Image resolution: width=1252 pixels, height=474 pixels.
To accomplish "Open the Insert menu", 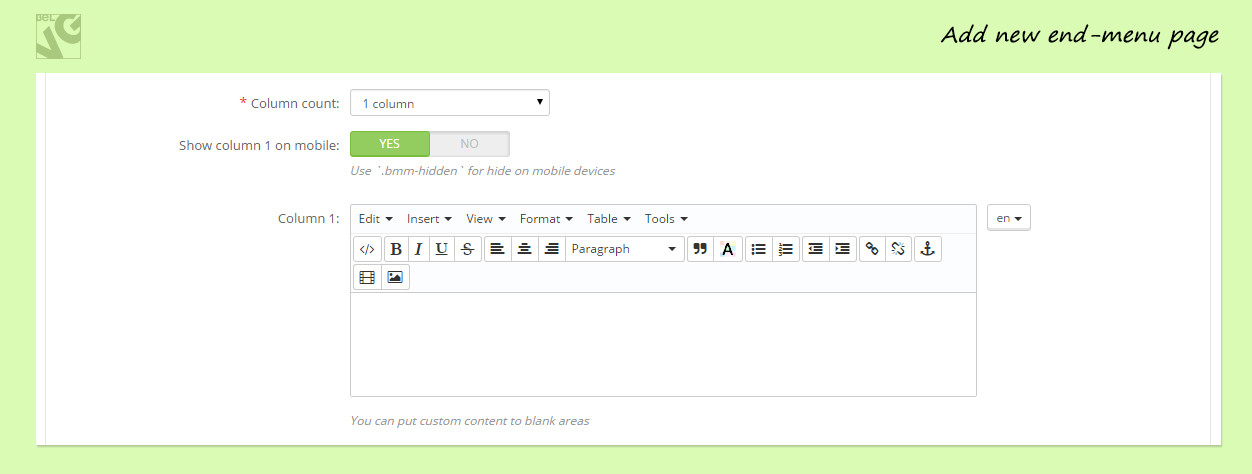I will point(429,219).
